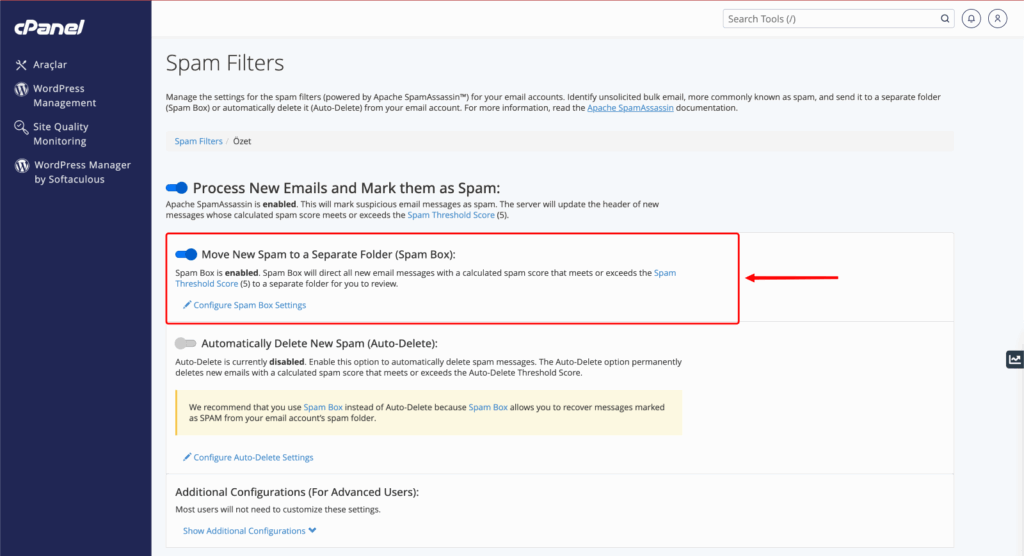Enable the Auto-Delete New Spam switch
Image resolution: width=1024 pixels, height=556 pixels.
[185, 343]
